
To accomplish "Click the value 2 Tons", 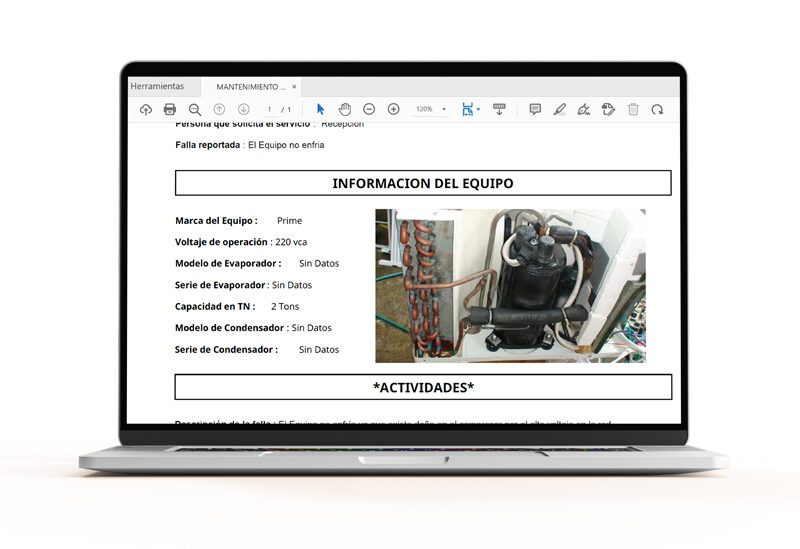I will click(285, 306).
